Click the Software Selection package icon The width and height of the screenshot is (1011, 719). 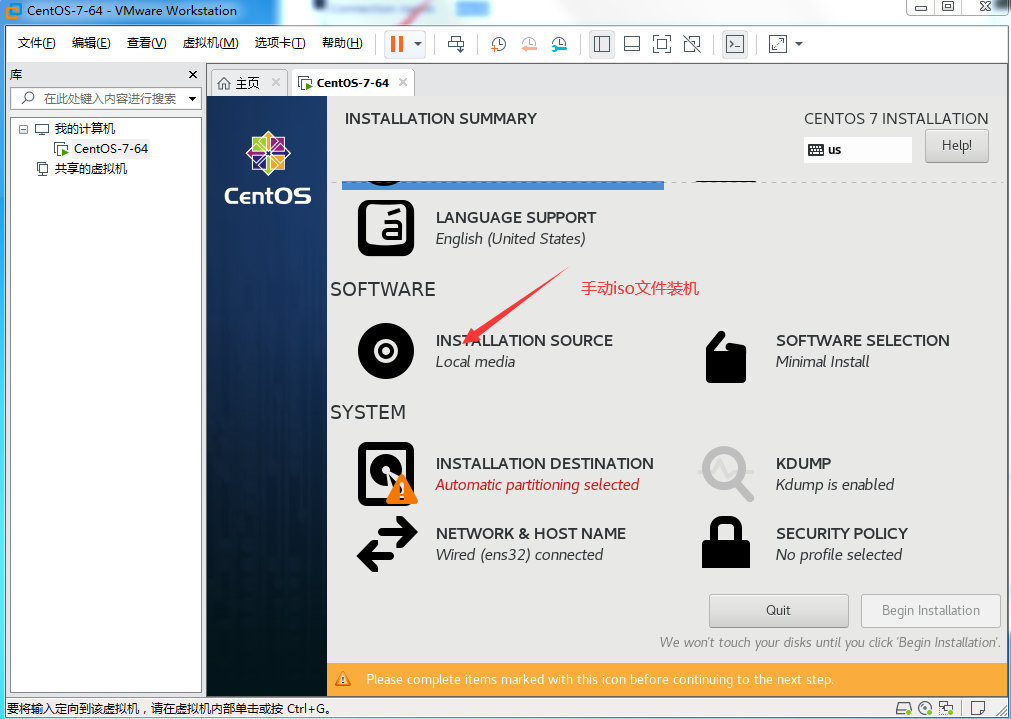coord(726,357)
